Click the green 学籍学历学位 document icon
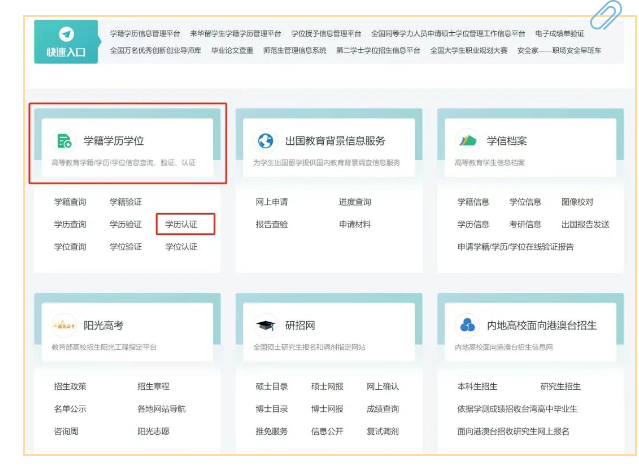The width and height of the screenshot is (639, 469). tap(65, 141)
